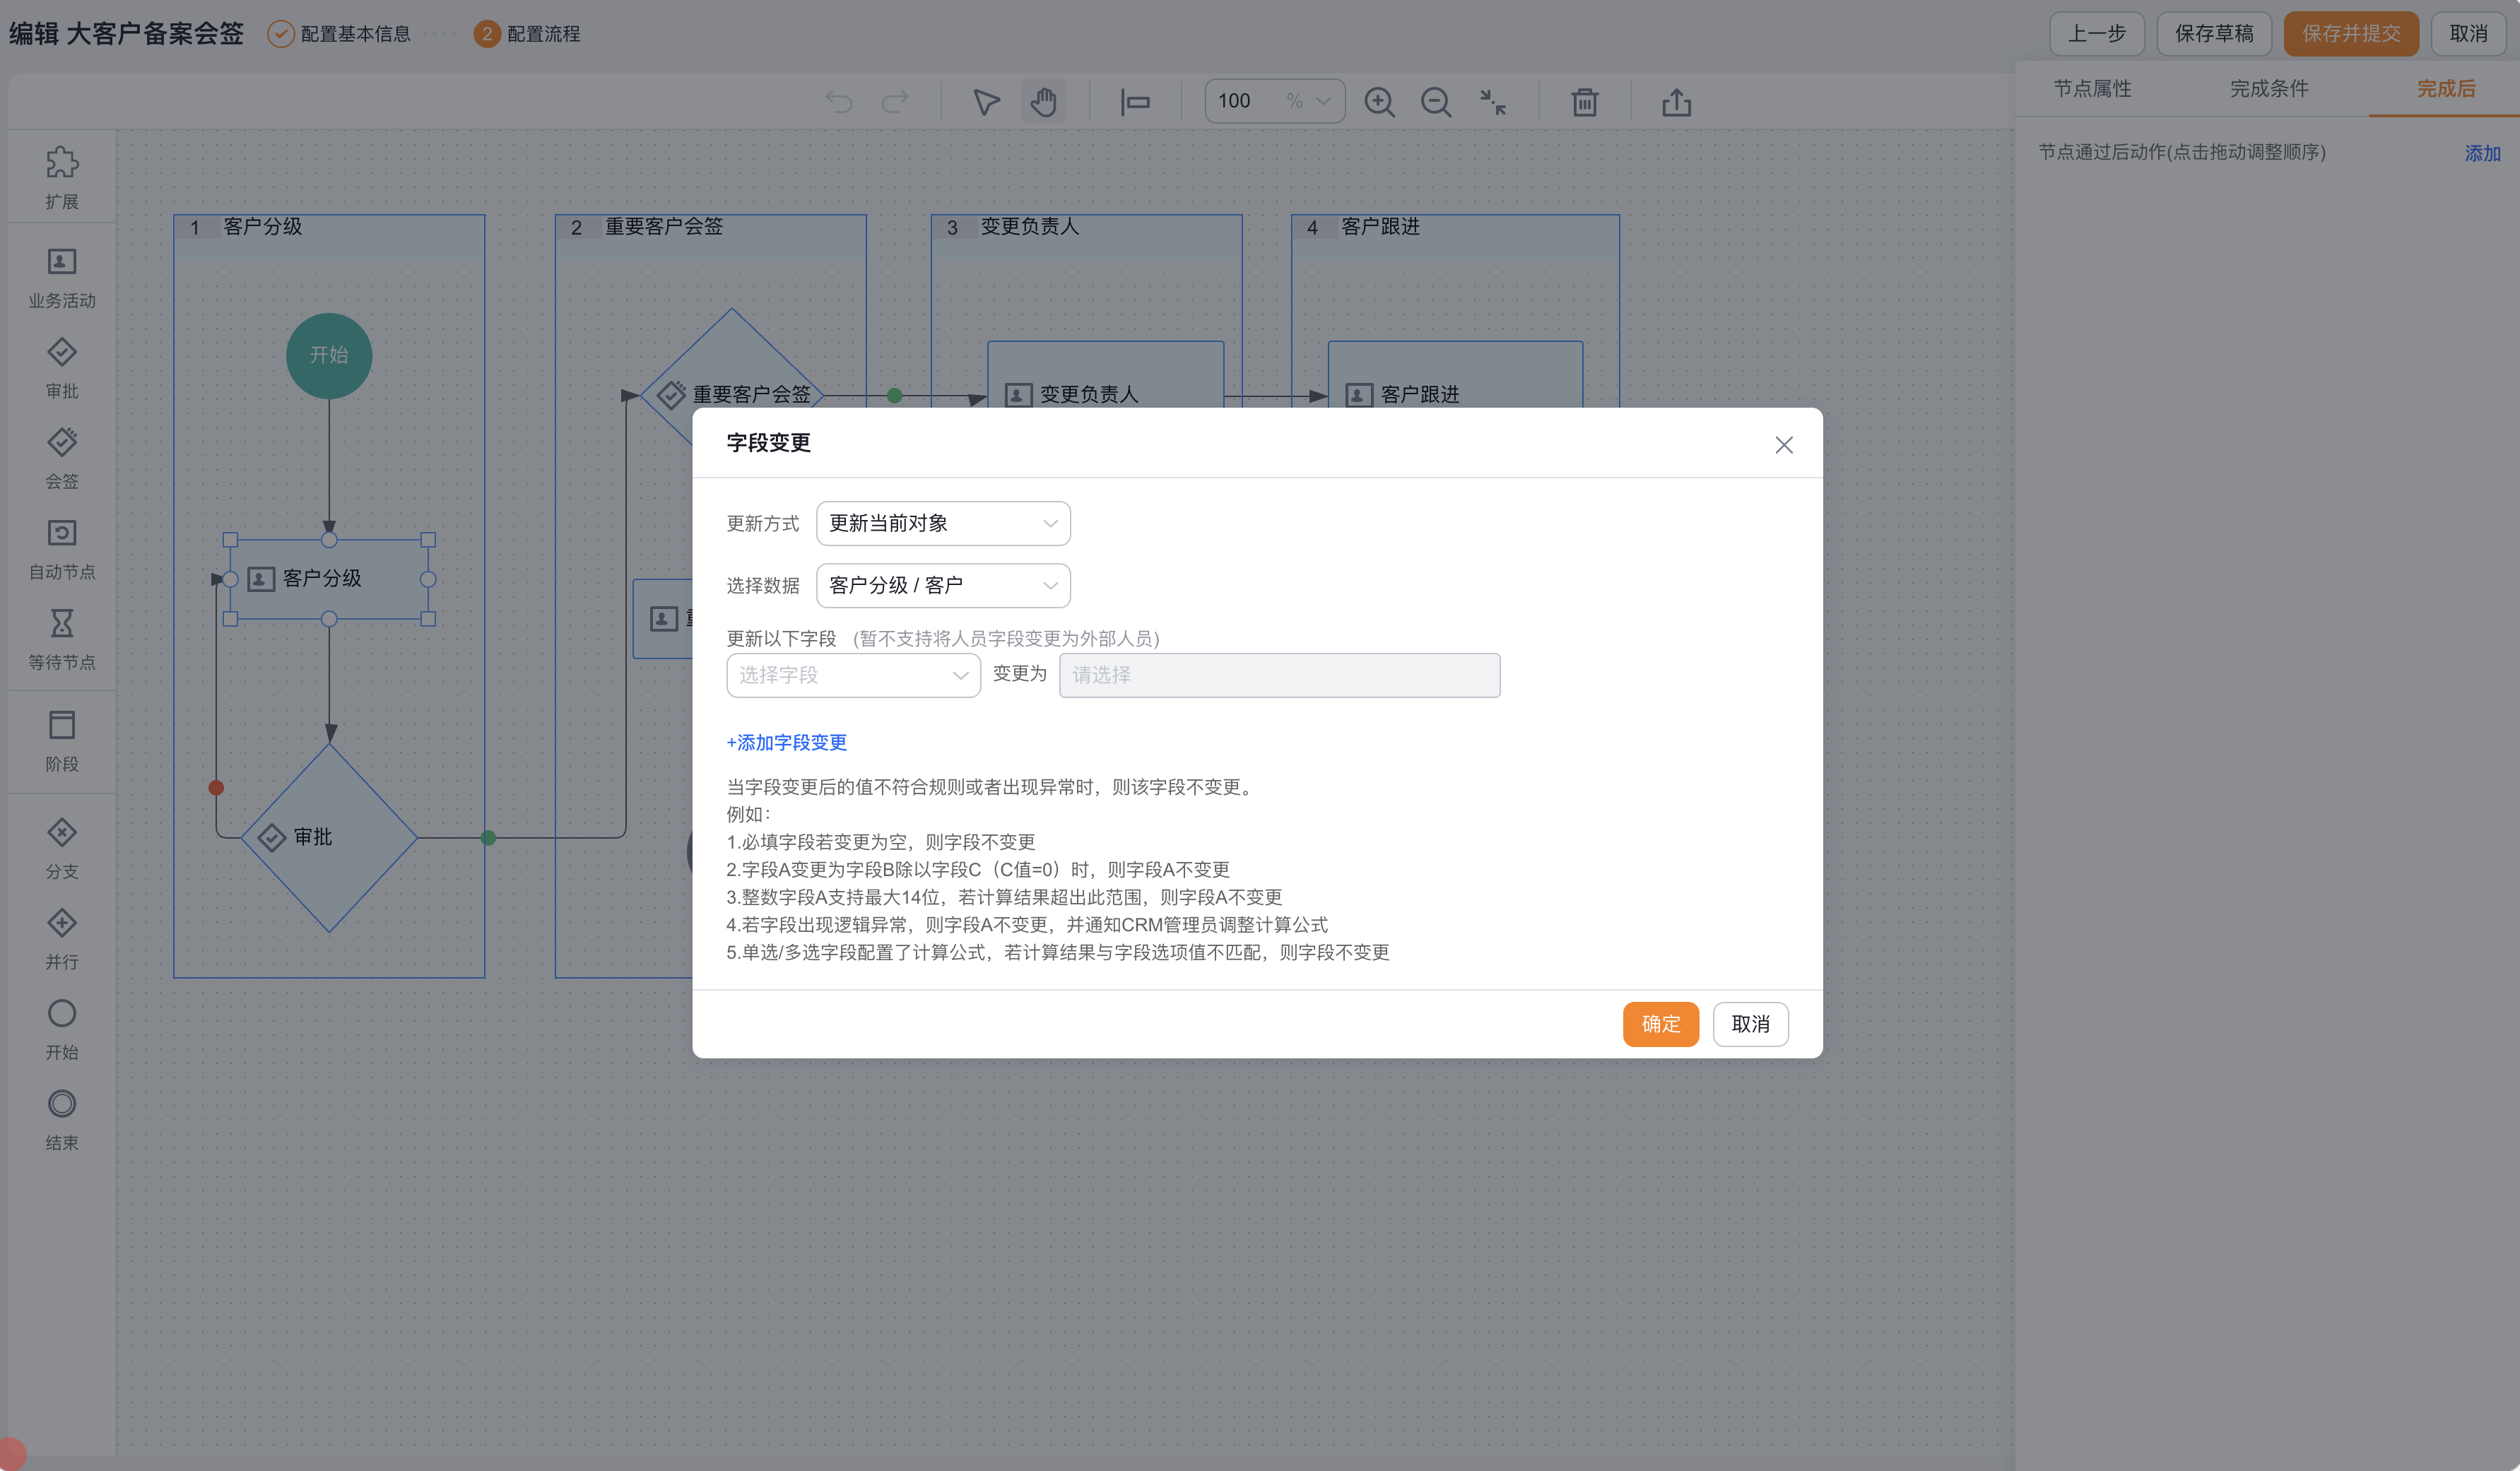Click the 添加 link in right panel
Viewport: 2520px width, 1471px height.
point(2482,154)
